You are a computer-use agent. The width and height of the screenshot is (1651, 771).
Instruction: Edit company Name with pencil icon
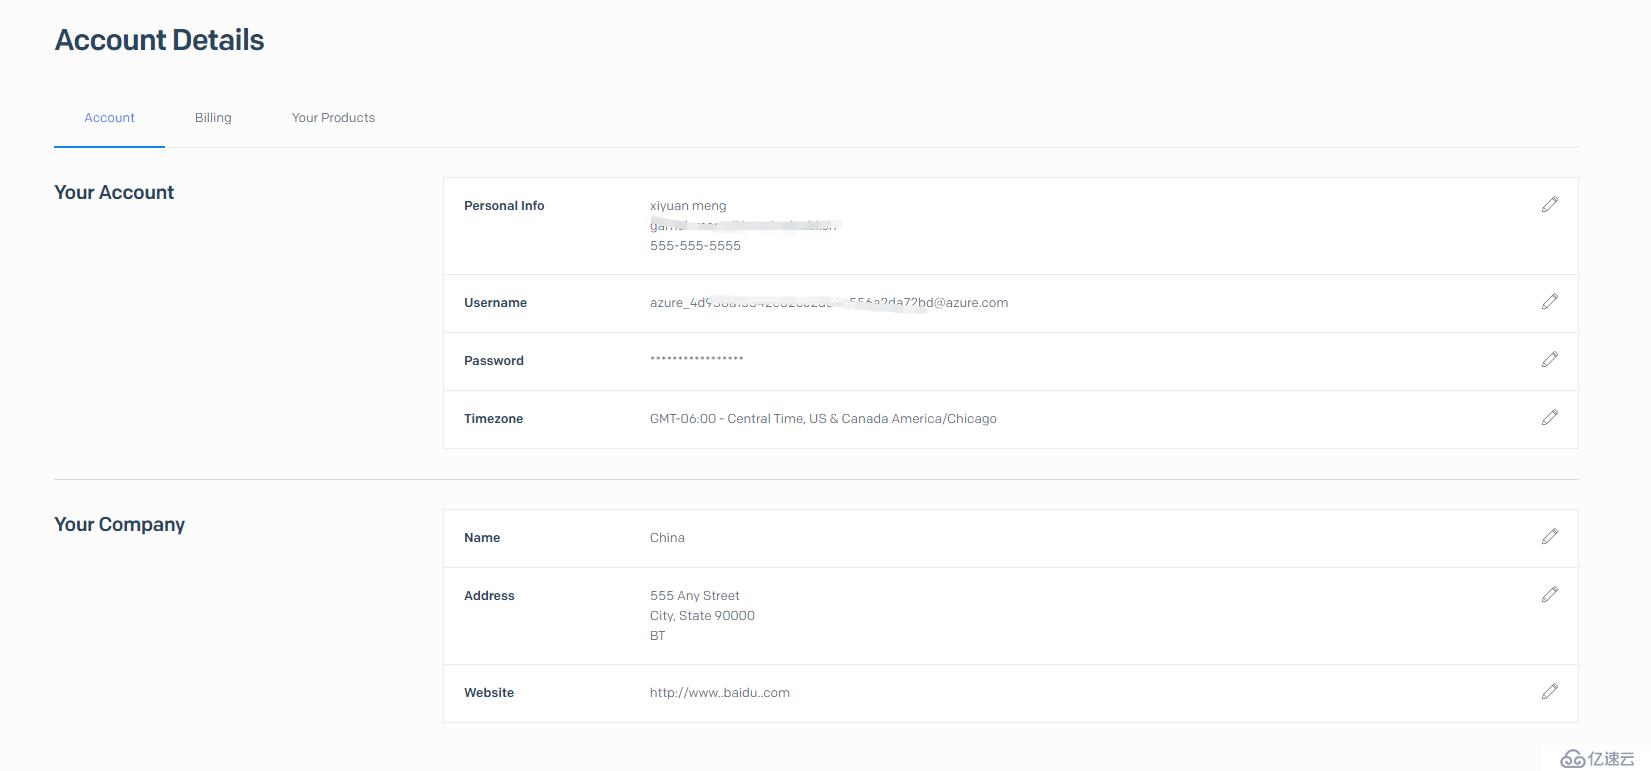click(1550, 536)
